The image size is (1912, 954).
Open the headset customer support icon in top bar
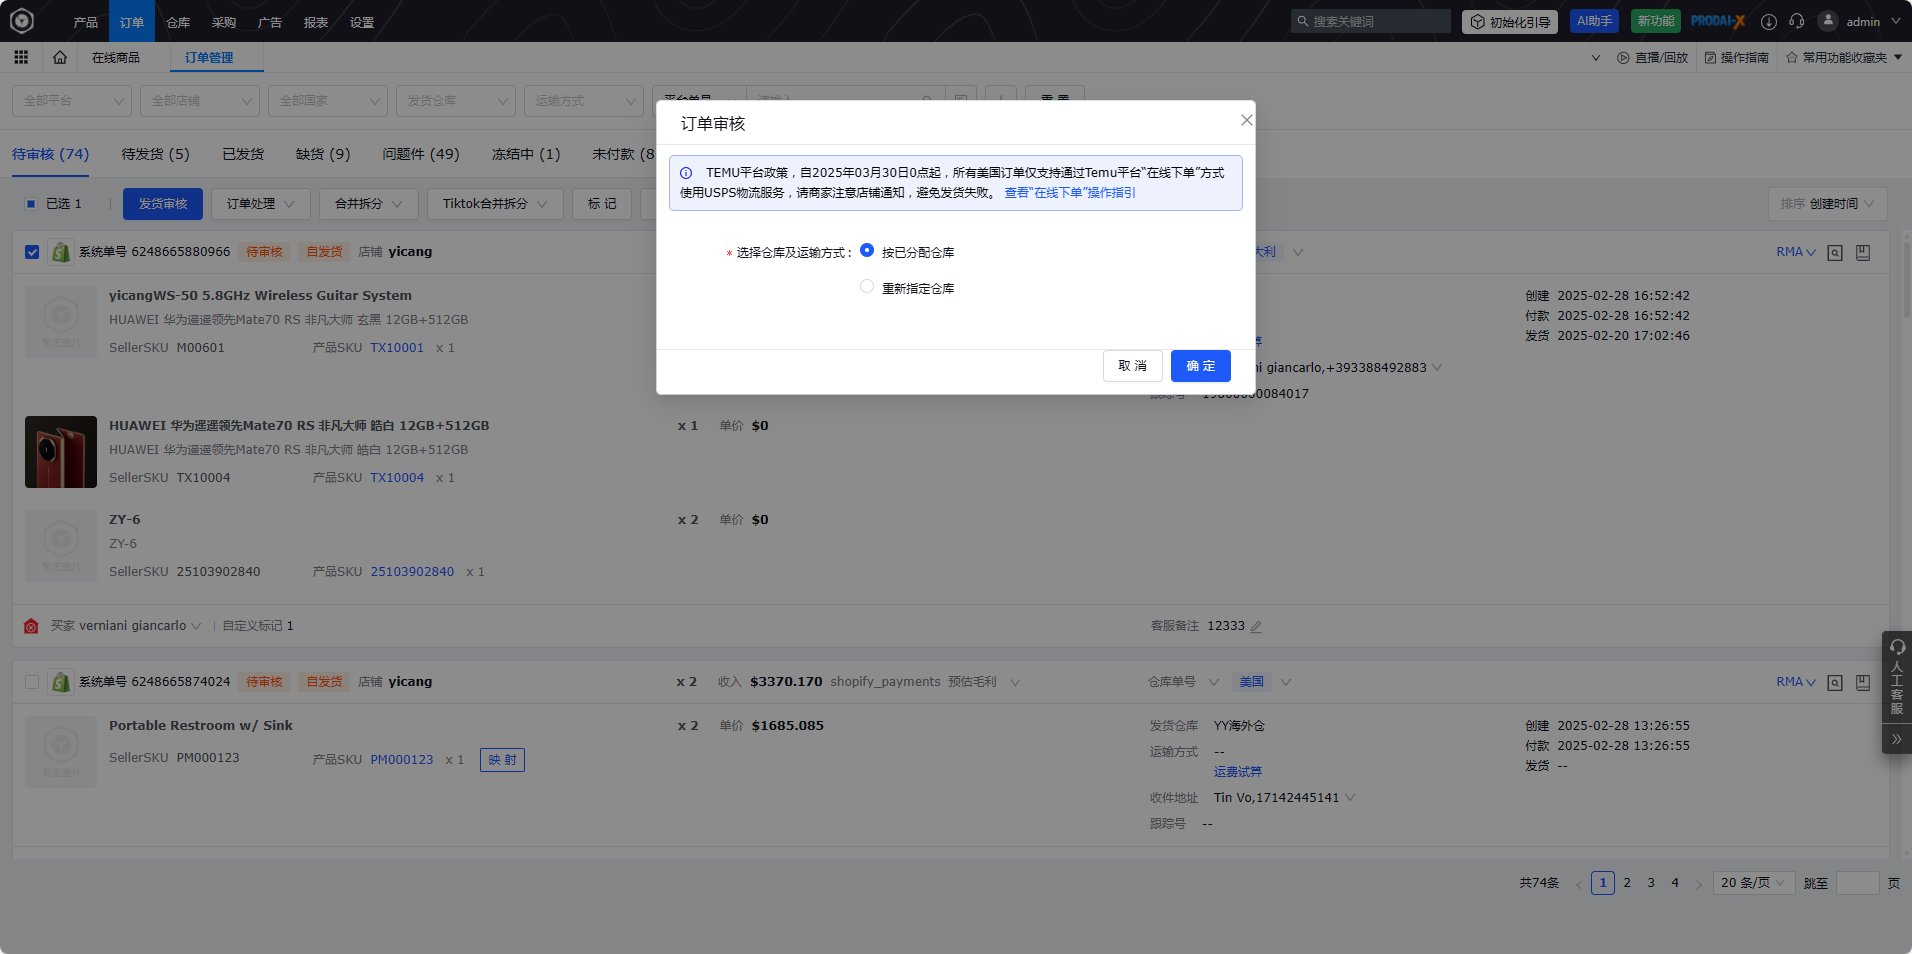click(1799, 21)
